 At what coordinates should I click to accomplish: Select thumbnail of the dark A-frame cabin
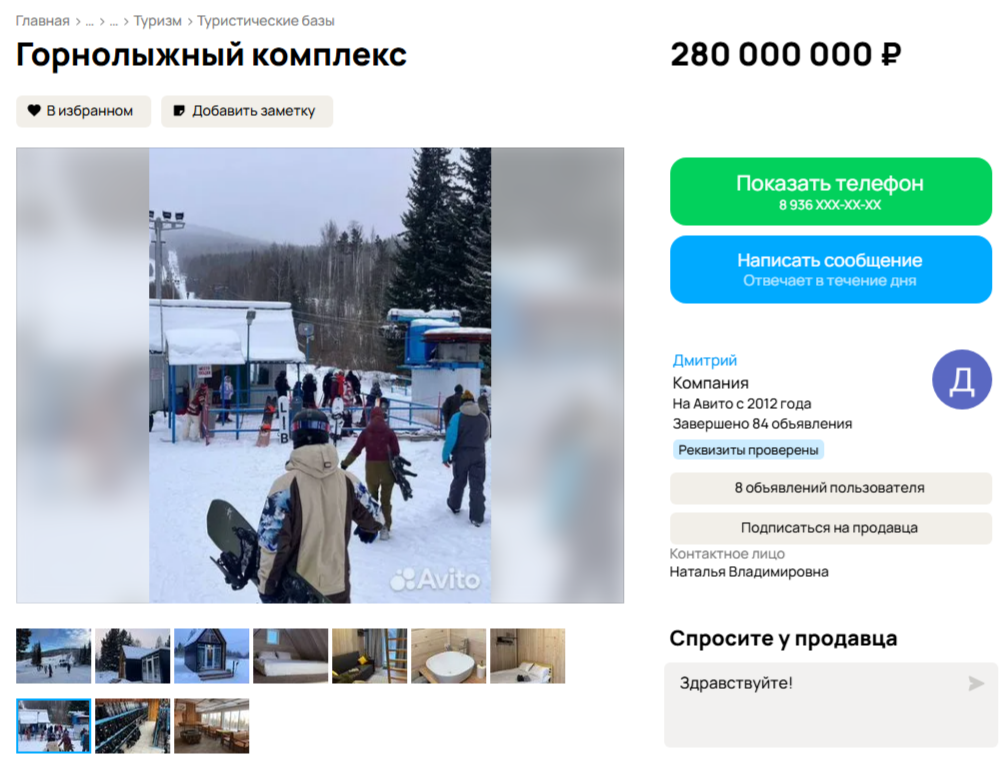point(212,656)
